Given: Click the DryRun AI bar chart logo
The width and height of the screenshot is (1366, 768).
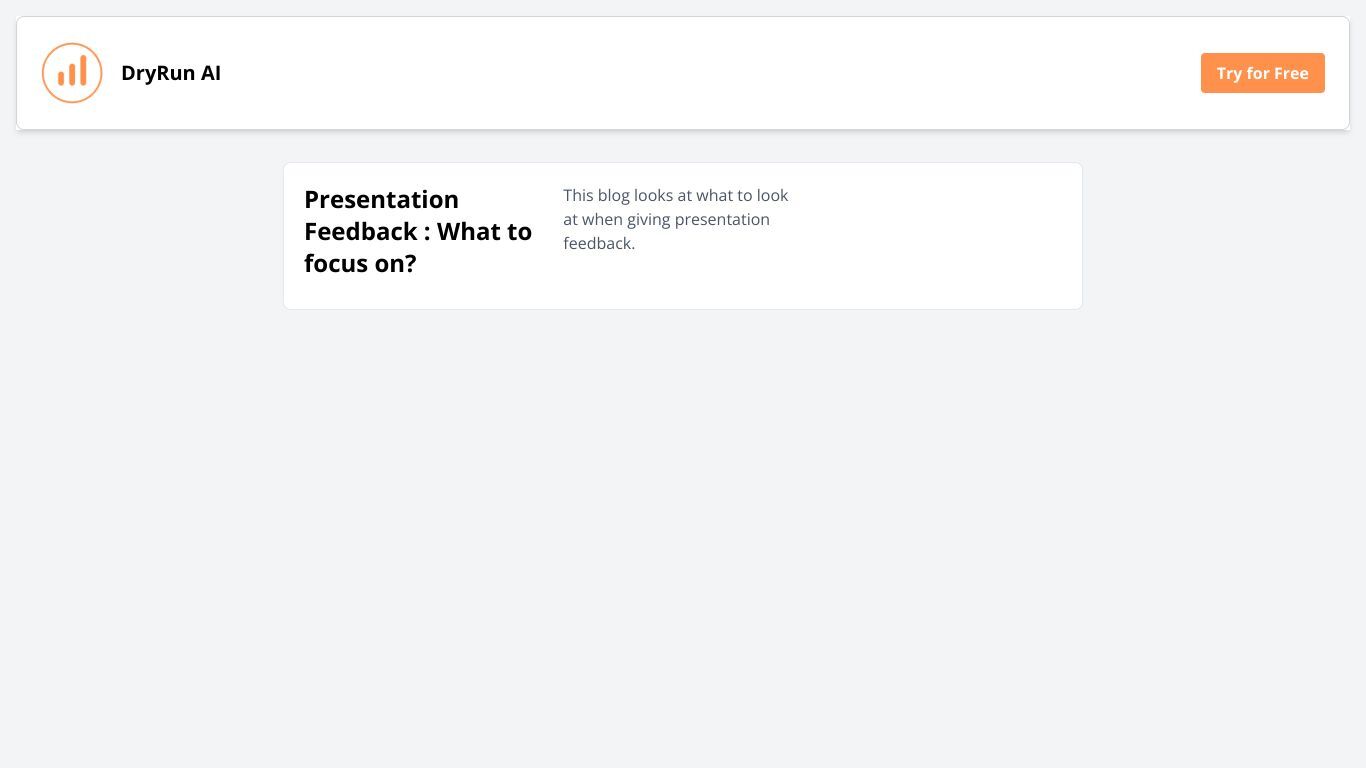Looking at the screenshot, I should click(x=72, y=73).
